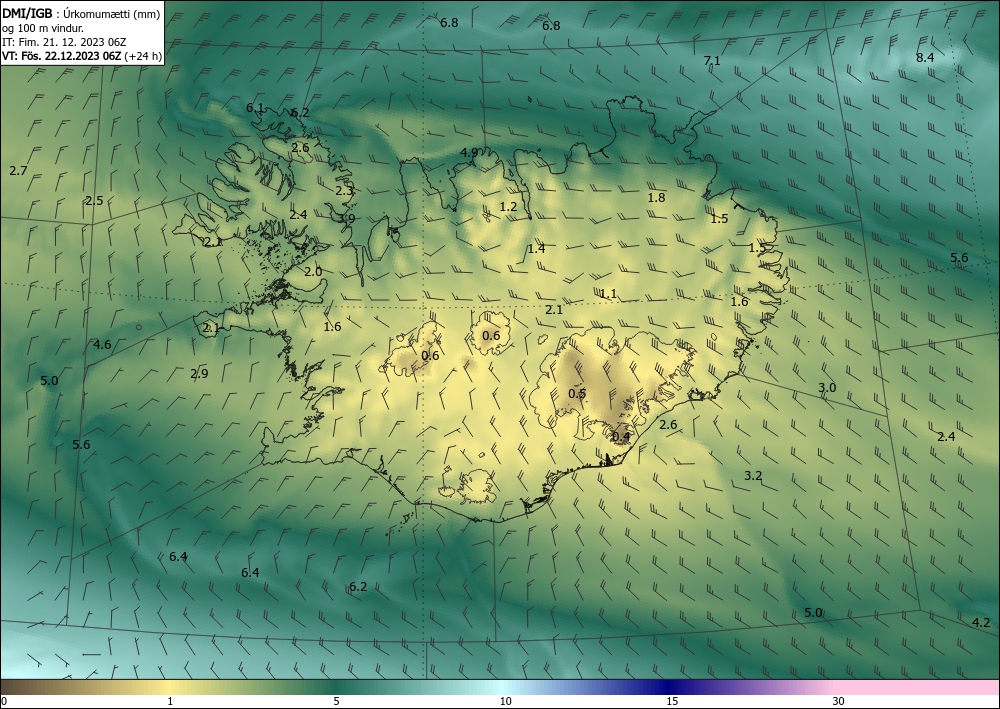Viewport: 1000px width, 709px height.
Task: Select the 2.9 value on the map
Action: [x=199, y=374]
